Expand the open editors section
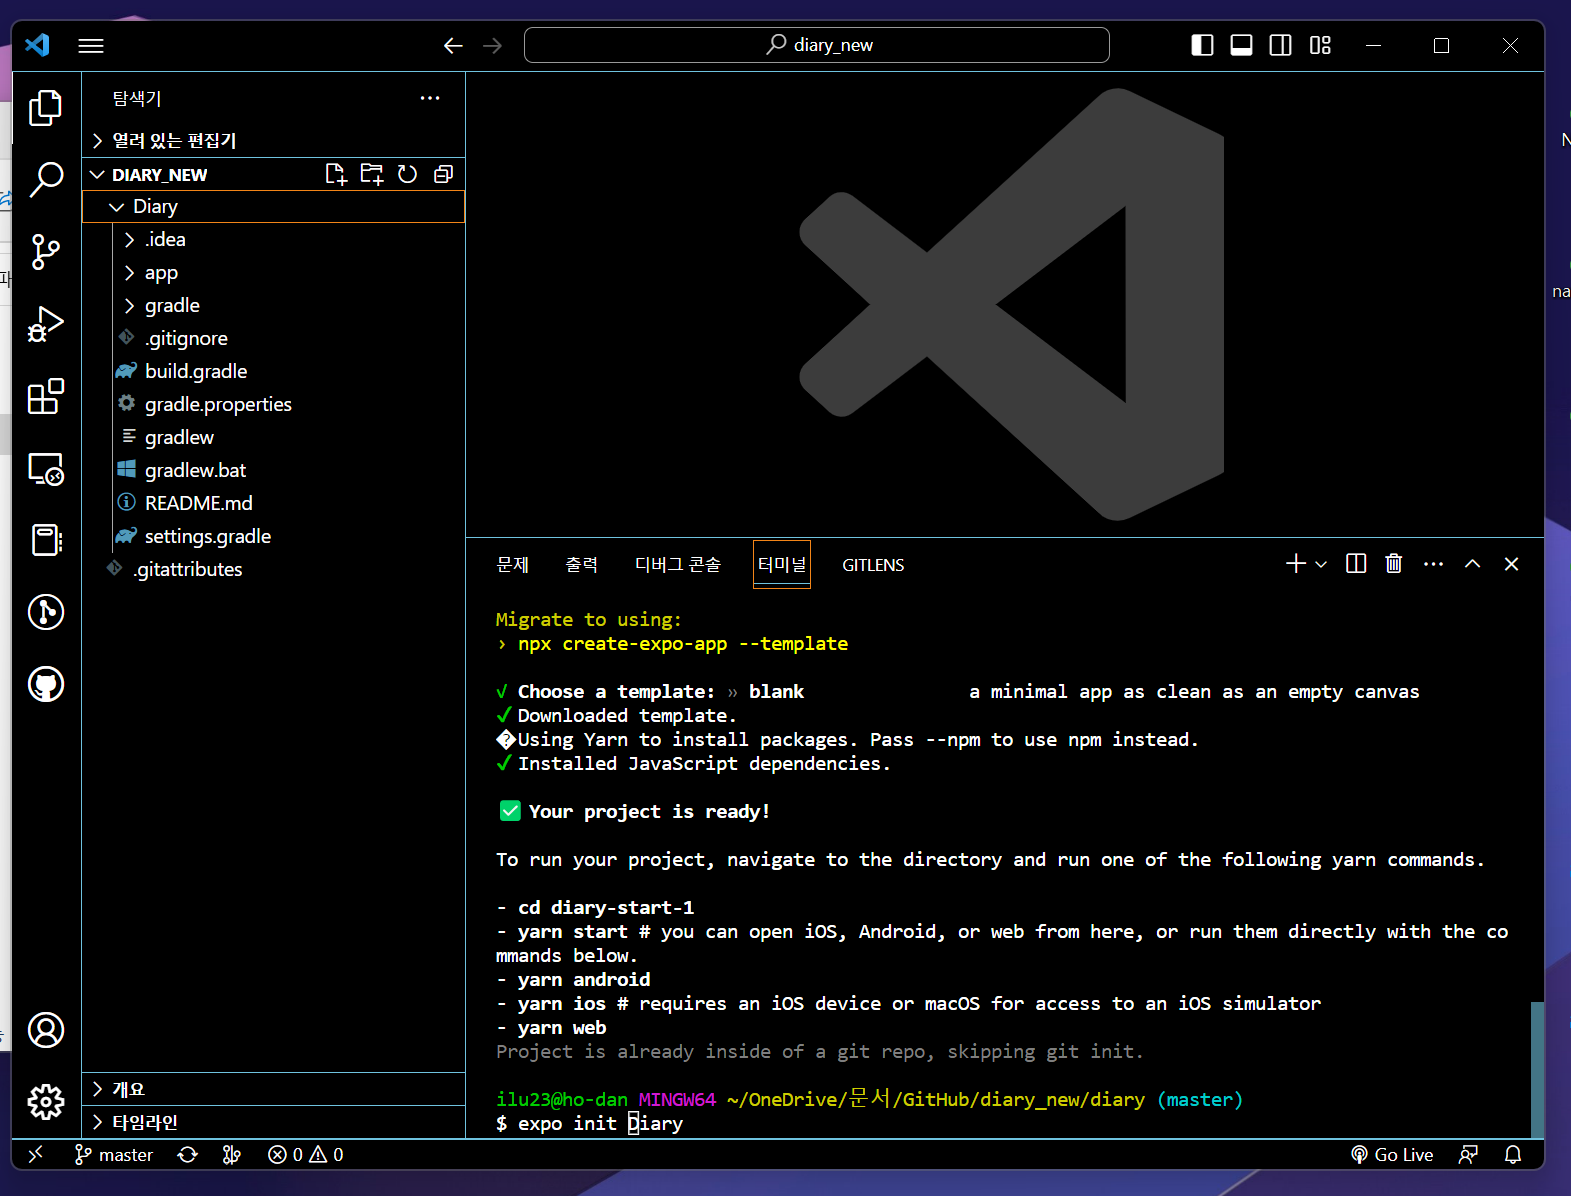The height and width of the screenshot is (1196, 1571). click(273, 141)
